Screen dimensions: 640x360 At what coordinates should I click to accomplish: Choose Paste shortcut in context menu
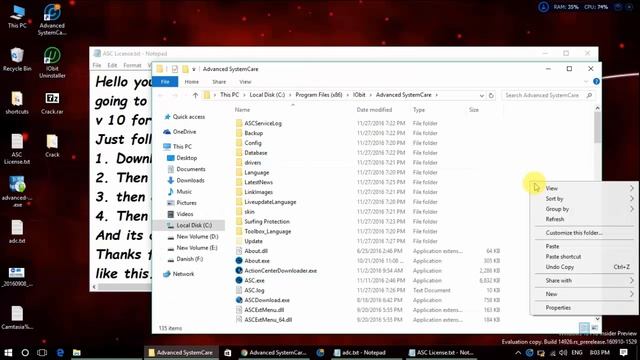584,256
